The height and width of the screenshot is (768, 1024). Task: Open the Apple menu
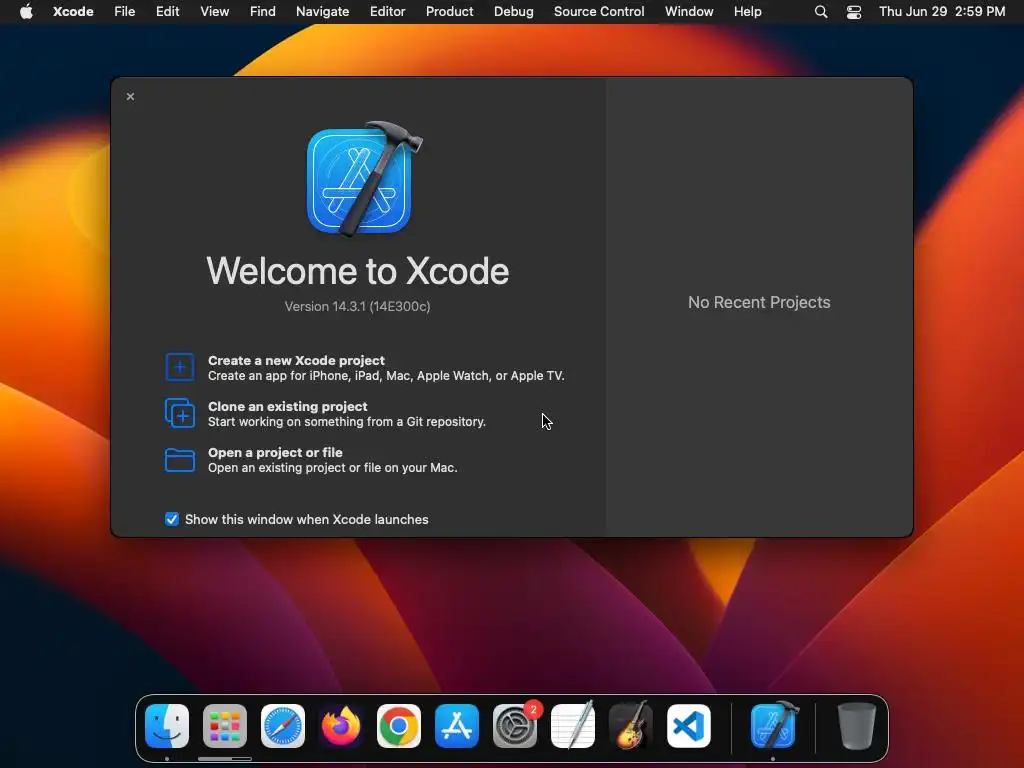[x=26, y=11]
